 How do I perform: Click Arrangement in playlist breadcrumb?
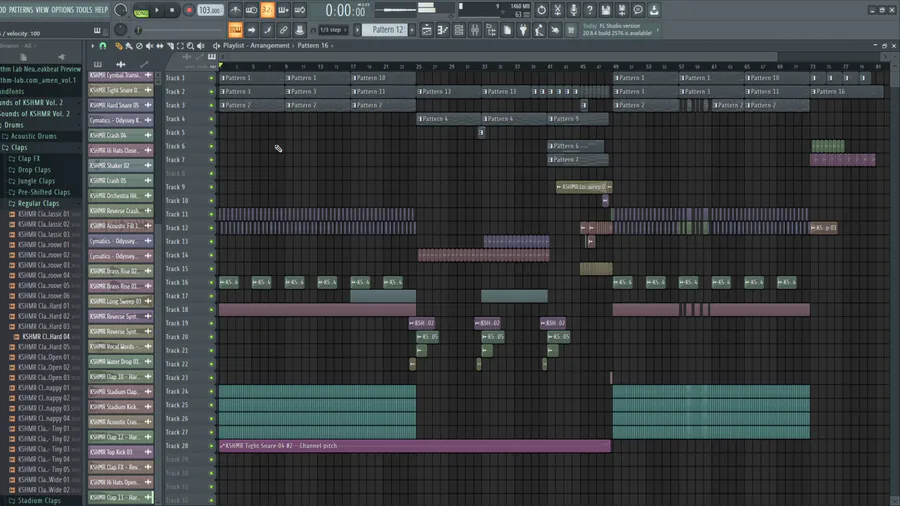click(270, 45)
